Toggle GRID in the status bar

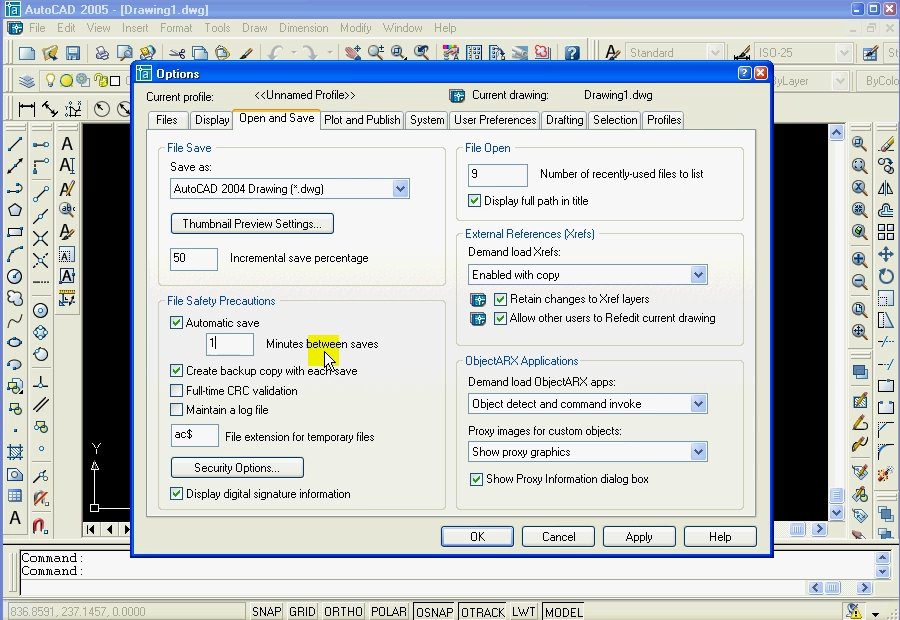pyautogui.click(x=302, y=612)
